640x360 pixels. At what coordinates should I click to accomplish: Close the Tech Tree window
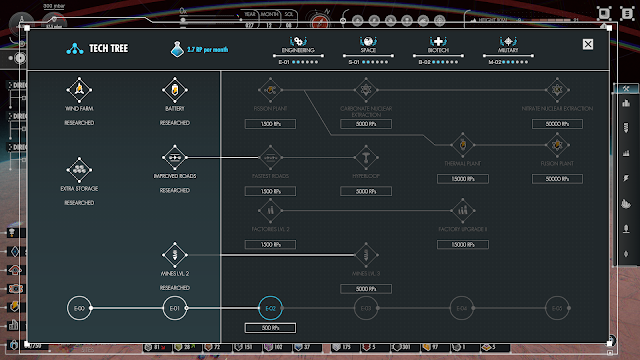click(x=588, y=44)
